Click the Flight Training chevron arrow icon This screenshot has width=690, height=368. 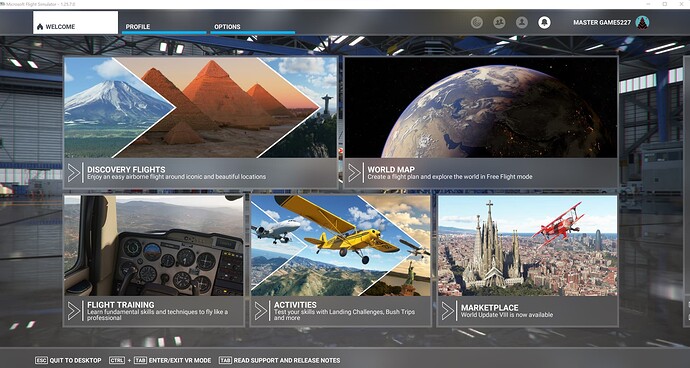[74, 311]
